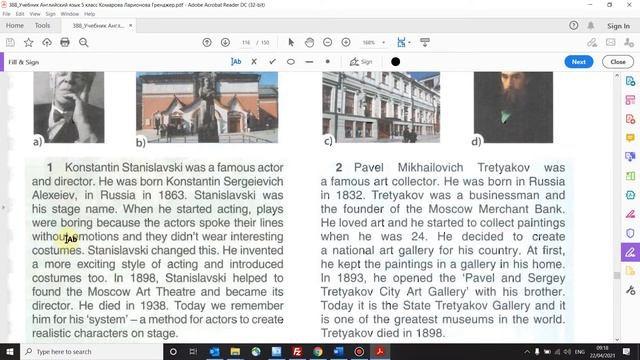Zoom in with the plus icon

coord(346,42)
